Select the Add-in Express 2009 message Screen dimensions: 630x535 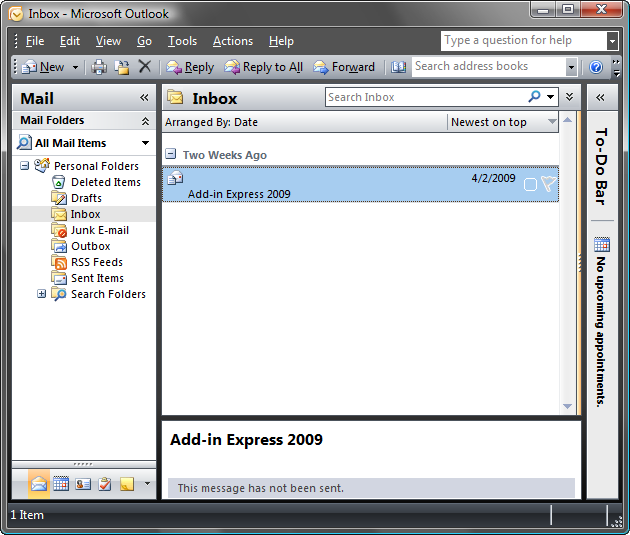click(360, 185)
